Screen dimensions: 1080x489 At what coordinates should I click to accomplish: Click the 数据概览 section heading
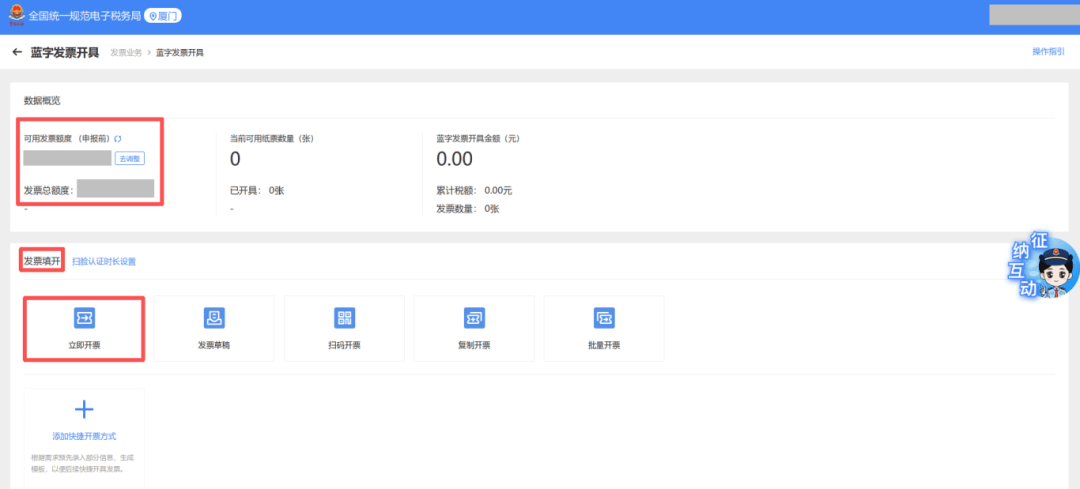click(42, 100)
